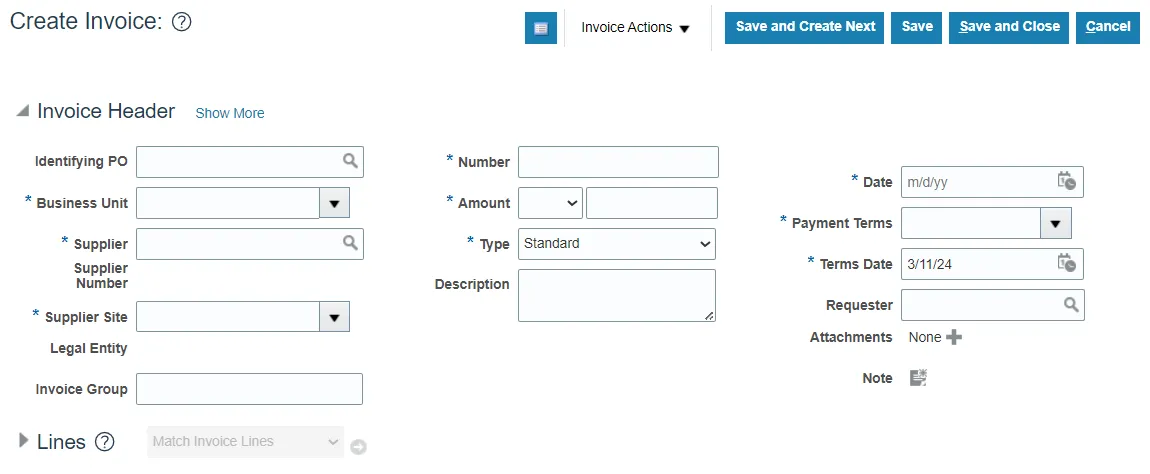Open the Date calendar picker icon
Screen dimensions: 1150x474
[1067, 181]
